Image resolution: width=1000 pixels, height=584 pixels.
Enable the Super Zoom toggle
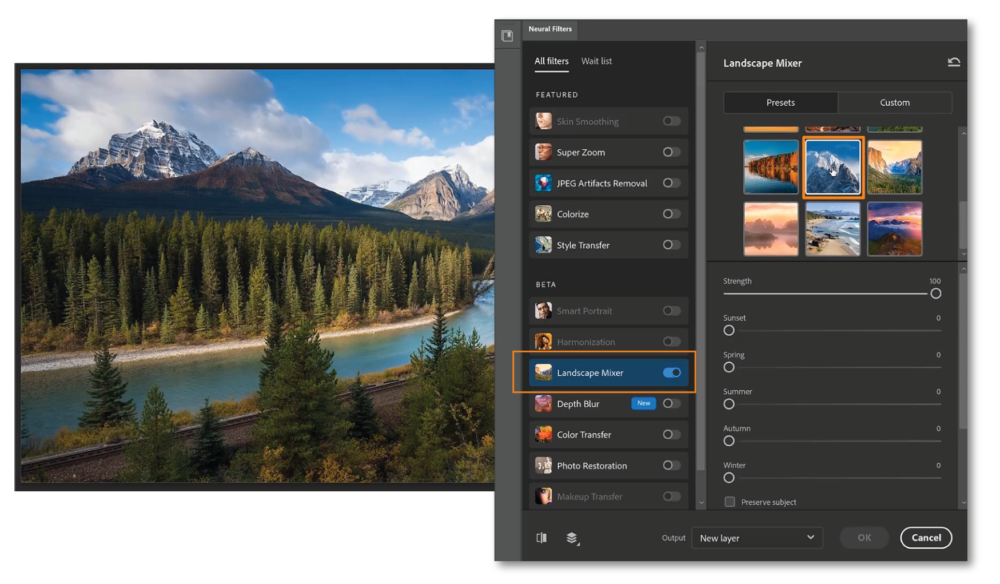672,152
